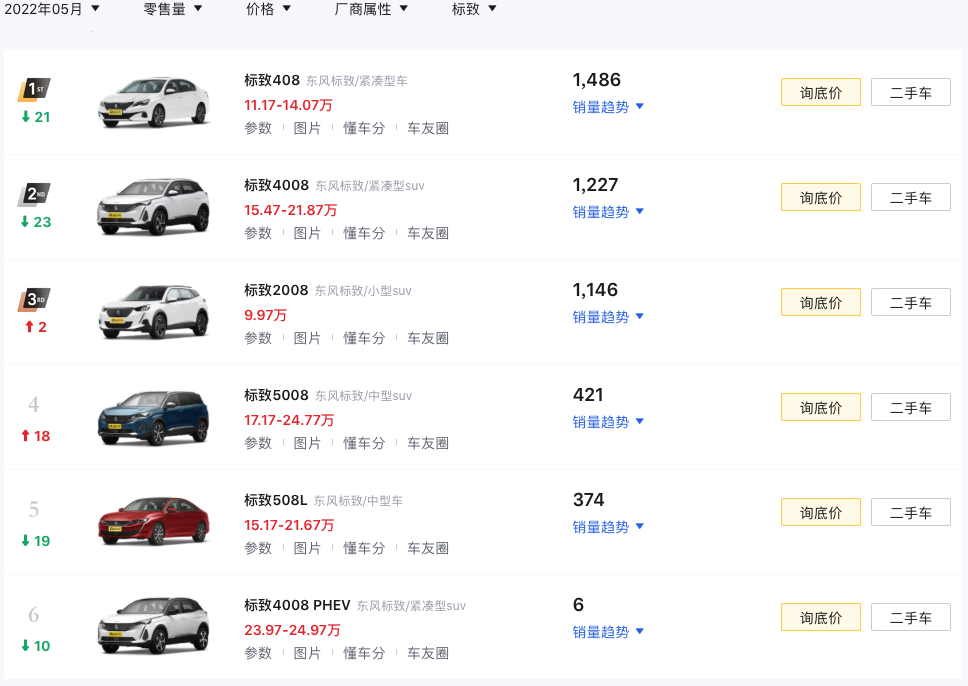Open 参数 link for 标致2008
The image size is (968, 686).
click(x=258, y=338)
